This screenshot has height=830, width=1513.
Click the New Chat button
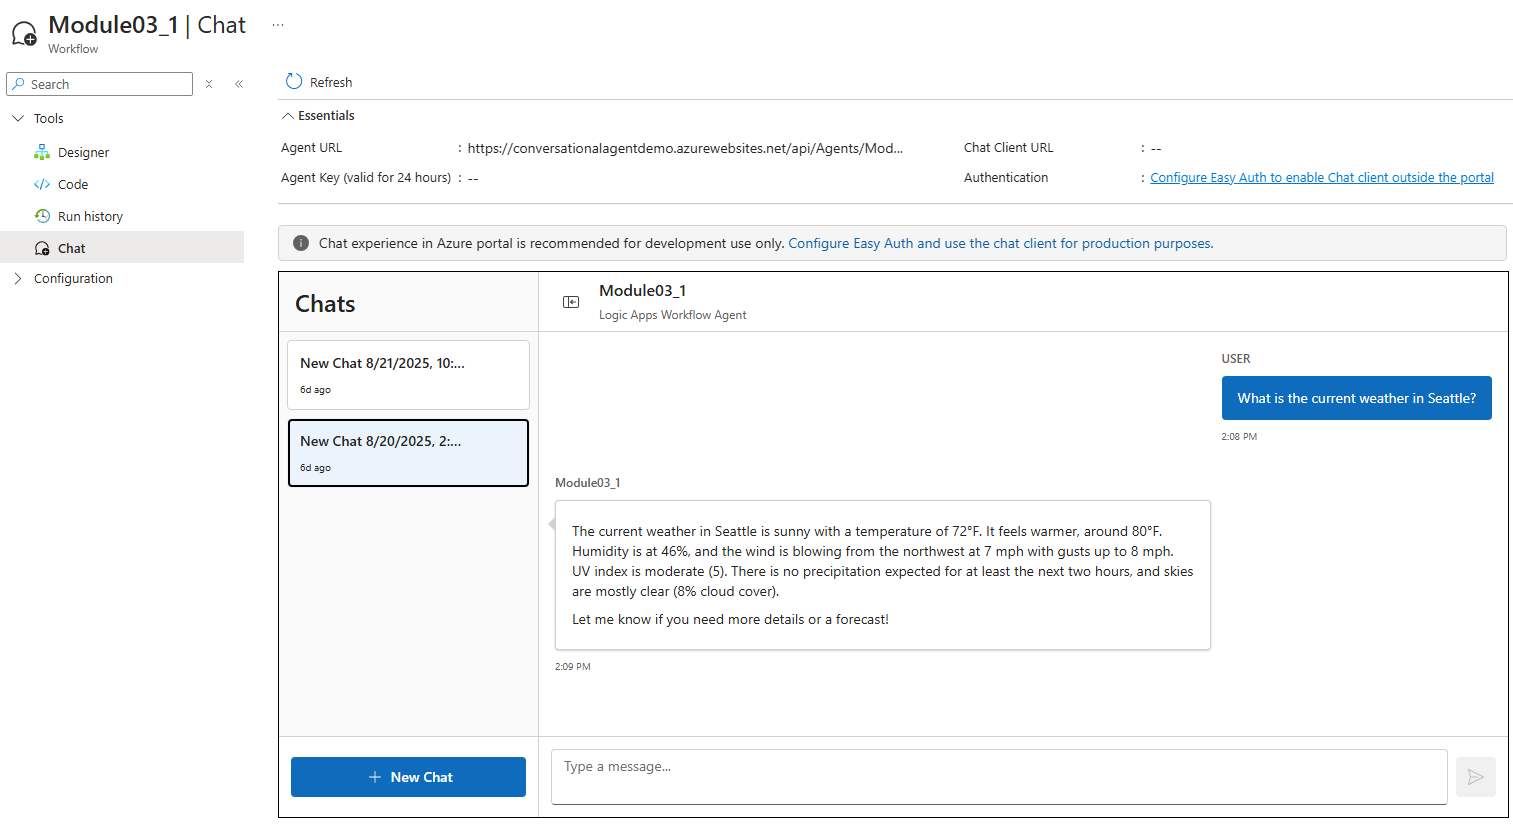408,777
